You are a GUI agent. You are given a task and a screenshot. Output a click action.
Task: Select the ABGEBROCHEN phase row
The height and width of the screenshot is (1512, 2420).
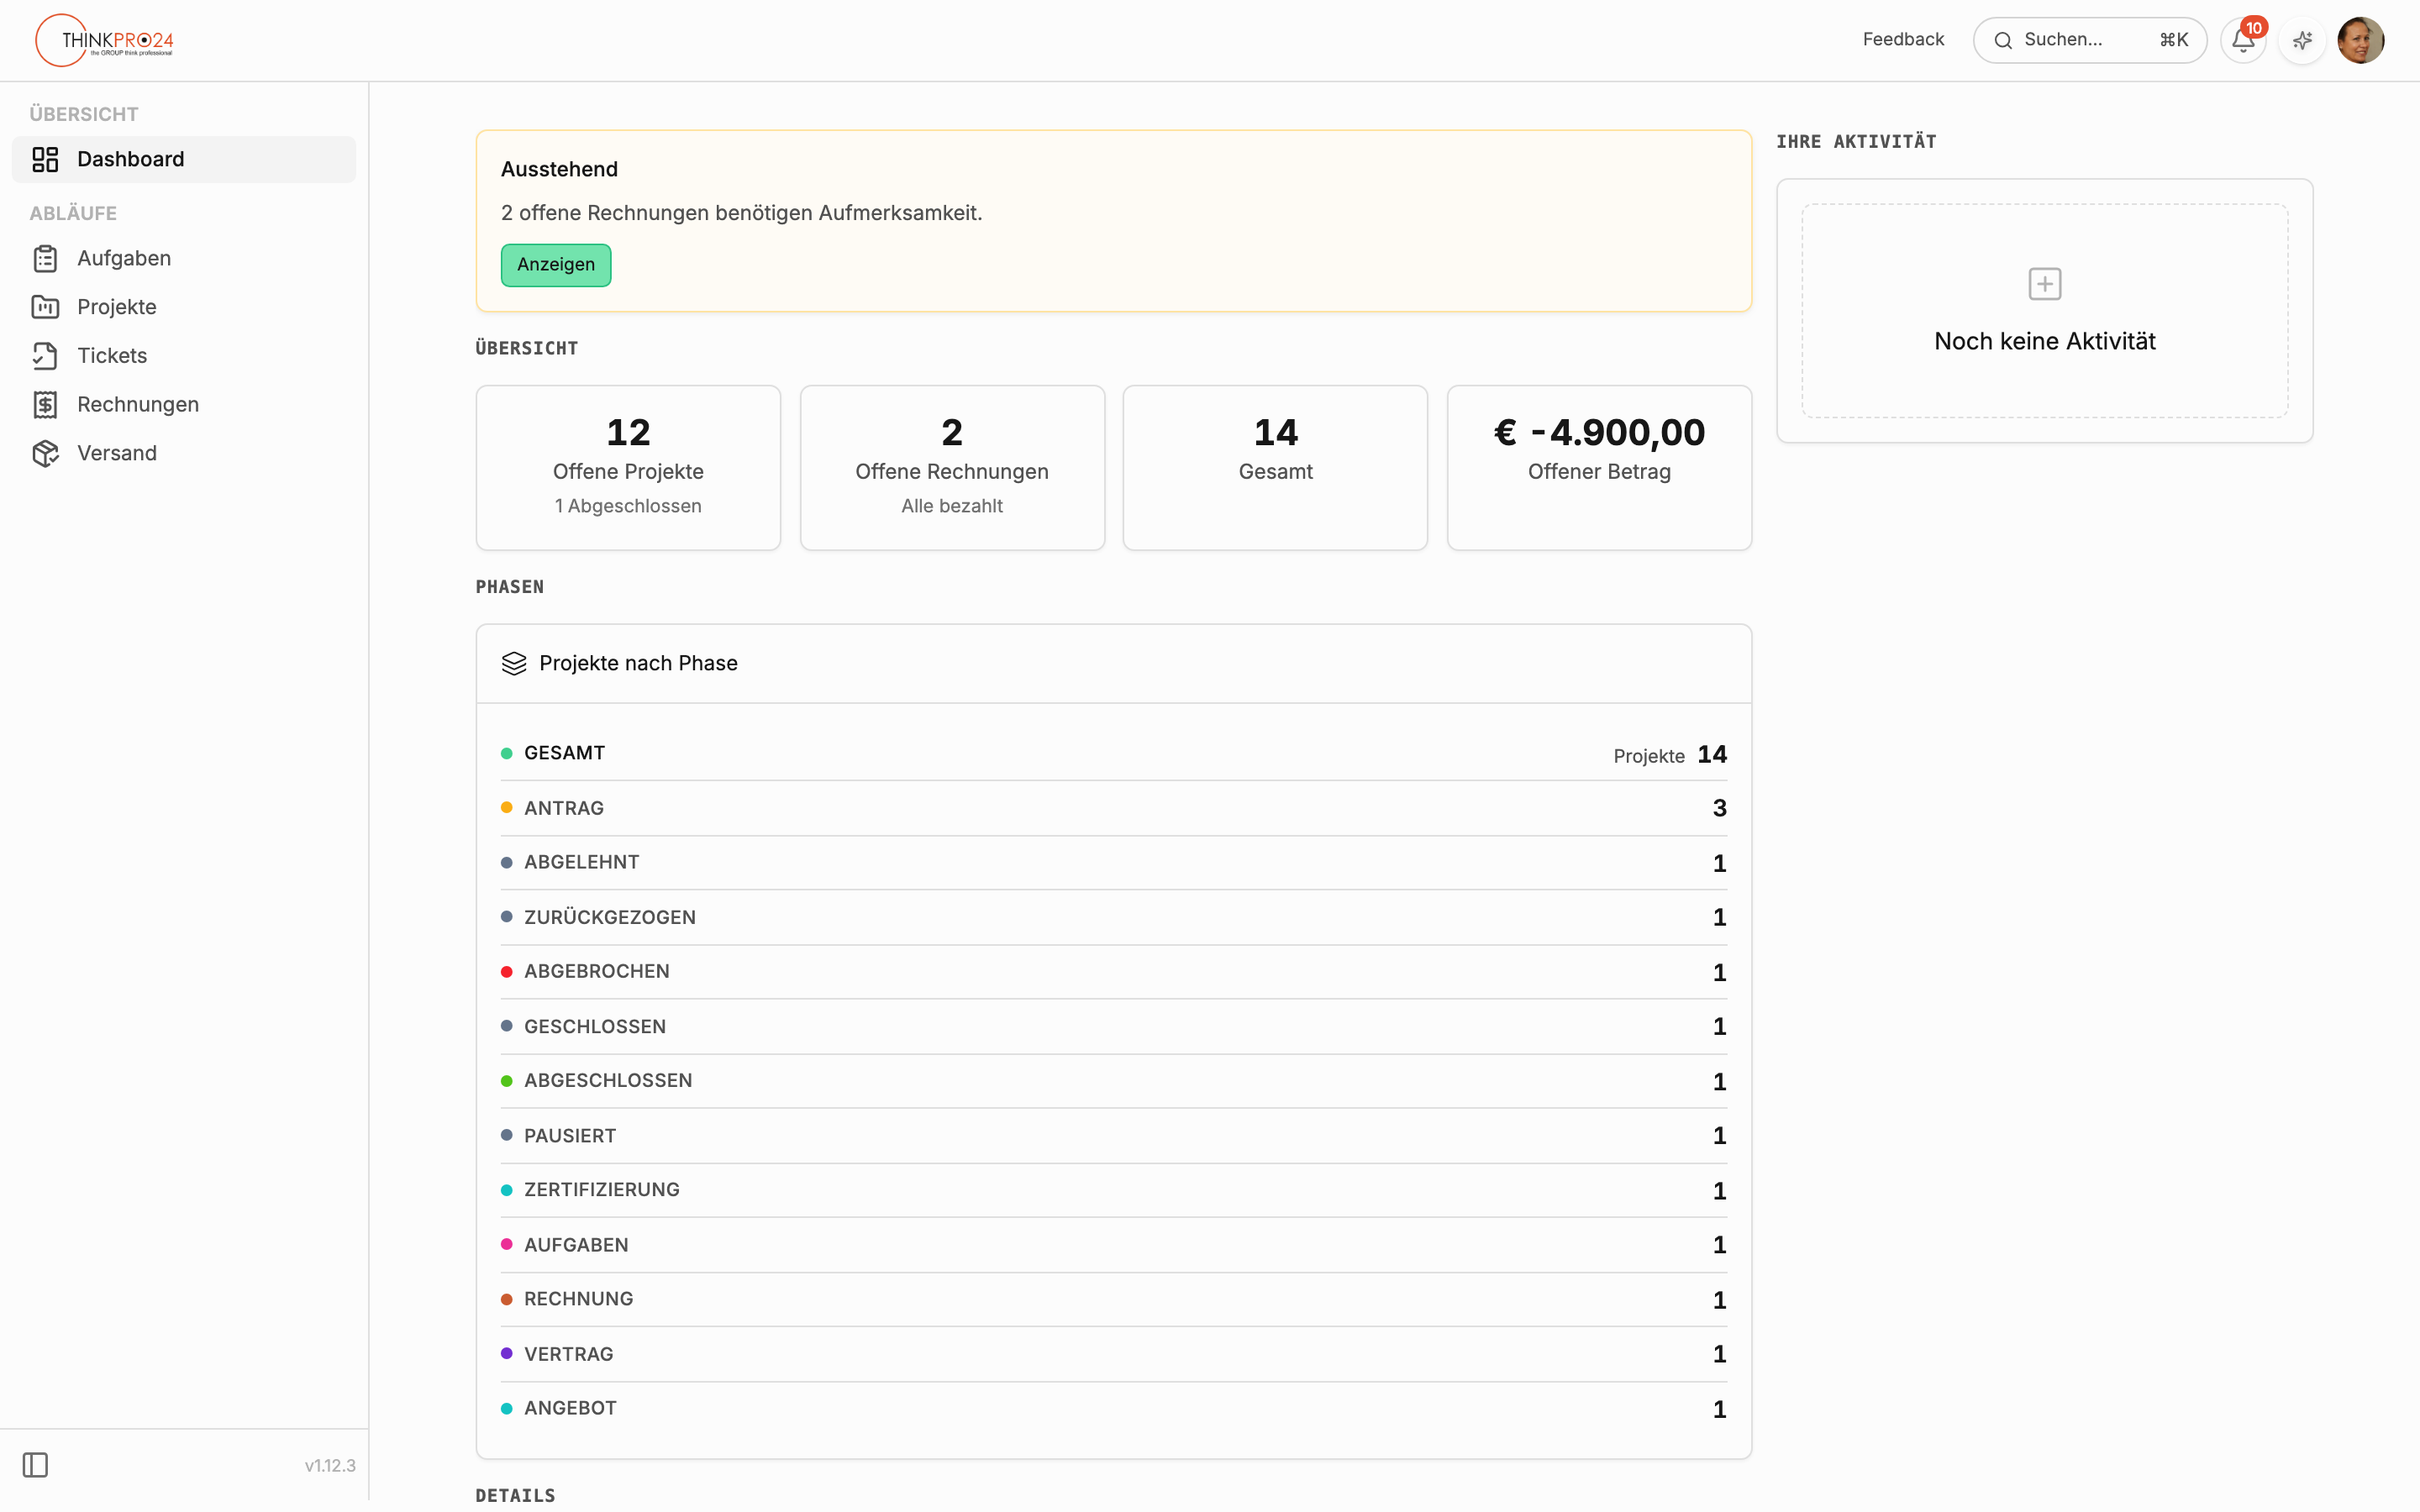pos(1113,972)
